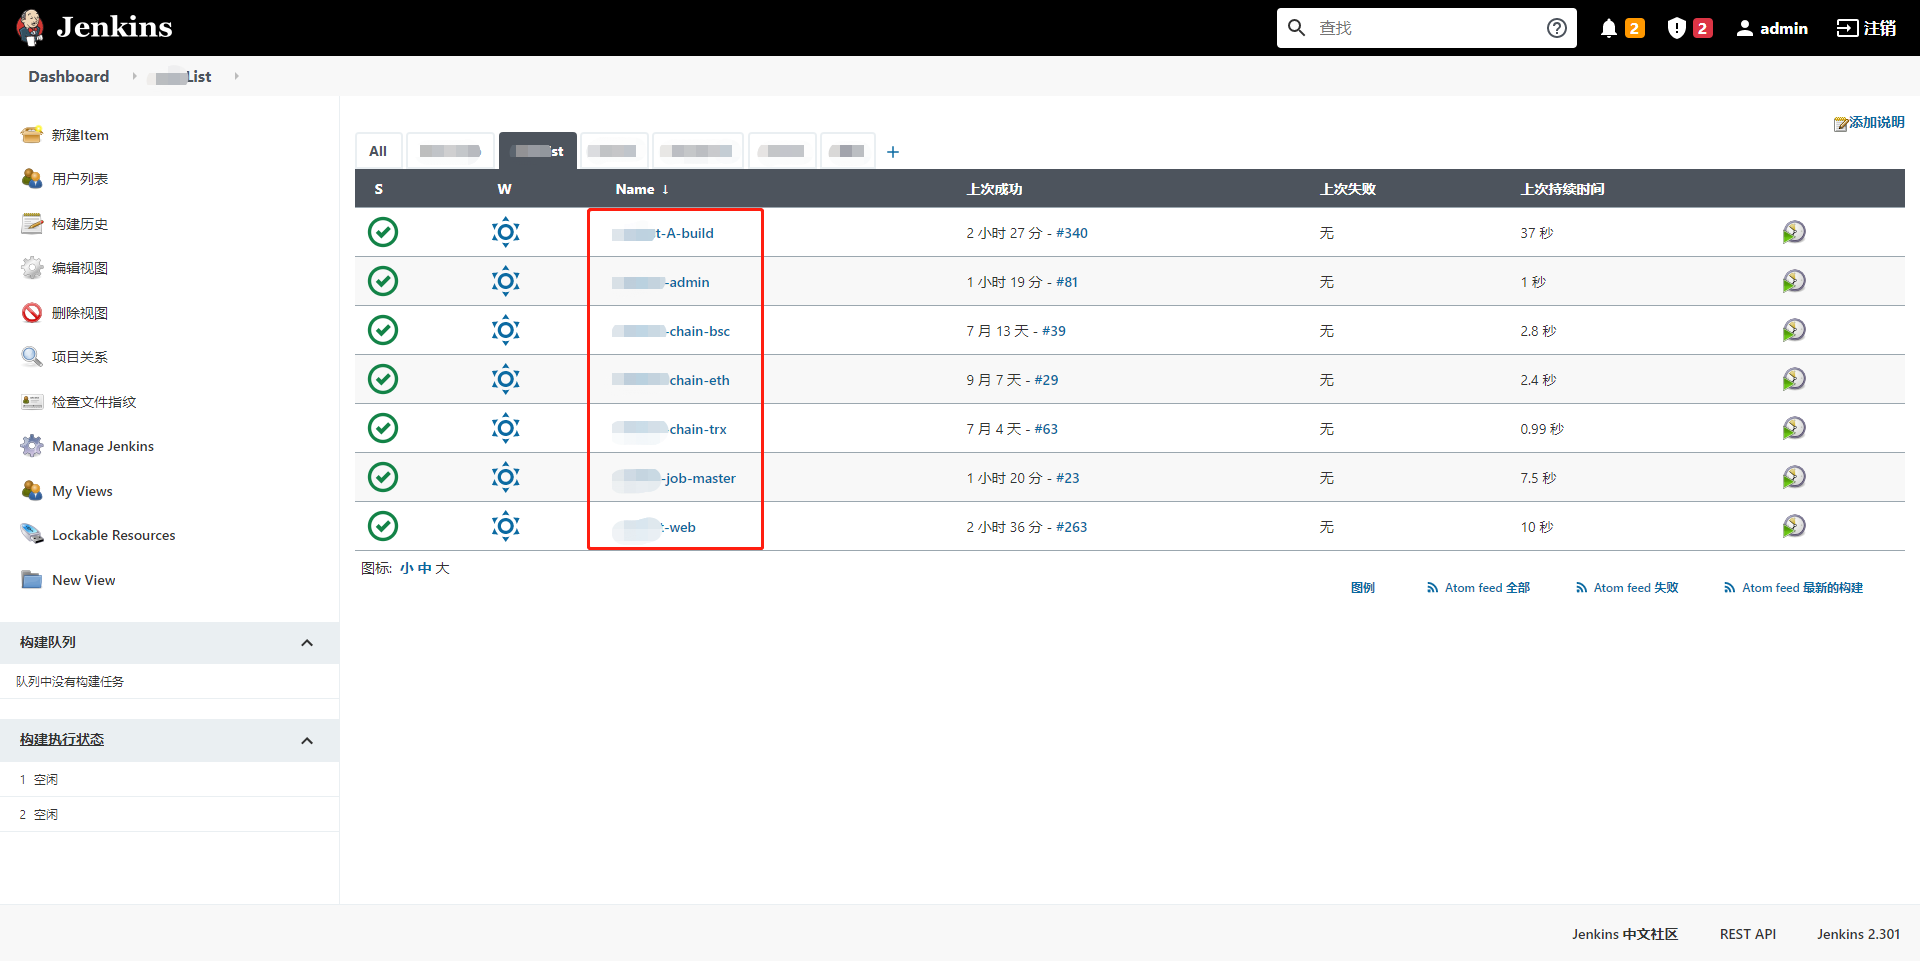Open Atom feed 失败
This screenshot has height=961, width=1920.
(x=1627, y=588)
